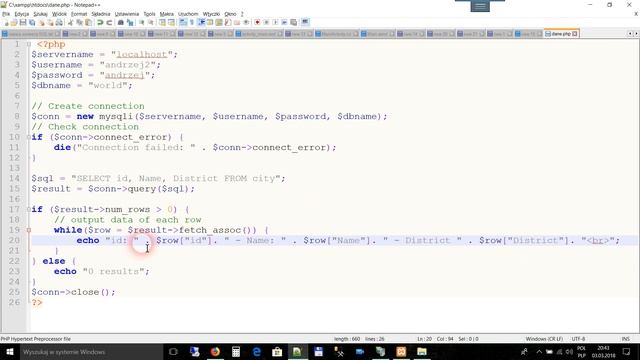Open Find with the binoculars icon

tap(121, 22)
